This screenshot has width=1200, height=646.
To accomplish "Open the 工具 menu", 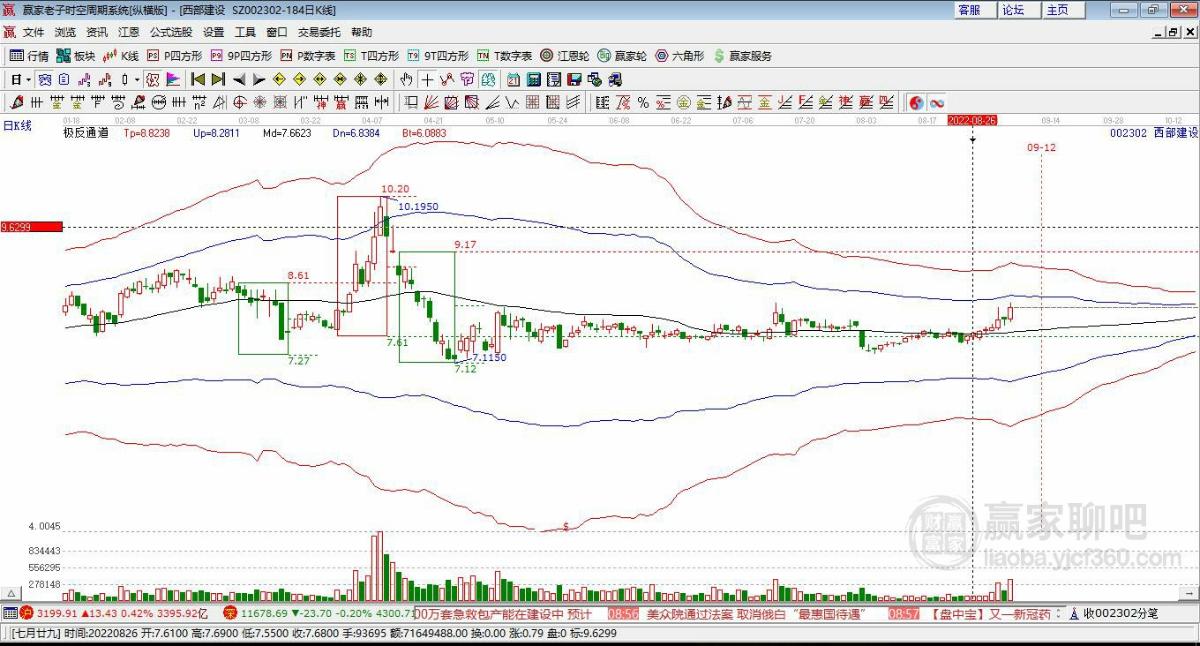I will tap(245, 32).
